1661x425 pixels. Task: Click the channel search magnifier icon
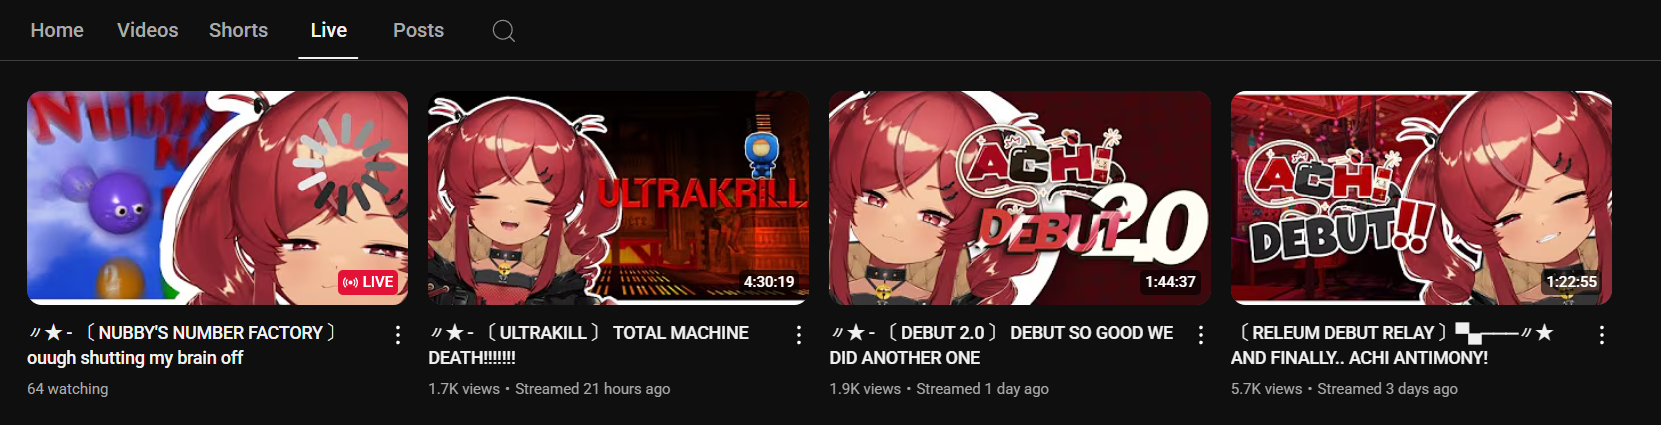[504, 31]
